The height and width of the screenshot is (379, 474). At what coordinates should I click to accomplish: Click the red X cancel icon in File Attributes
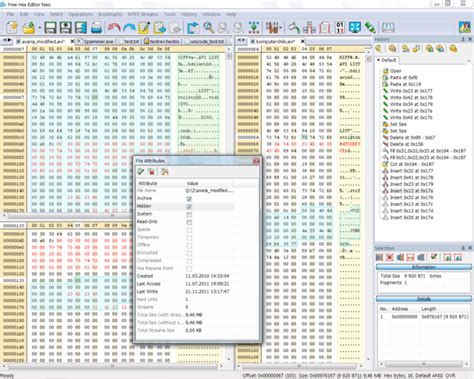click(152, 172)
